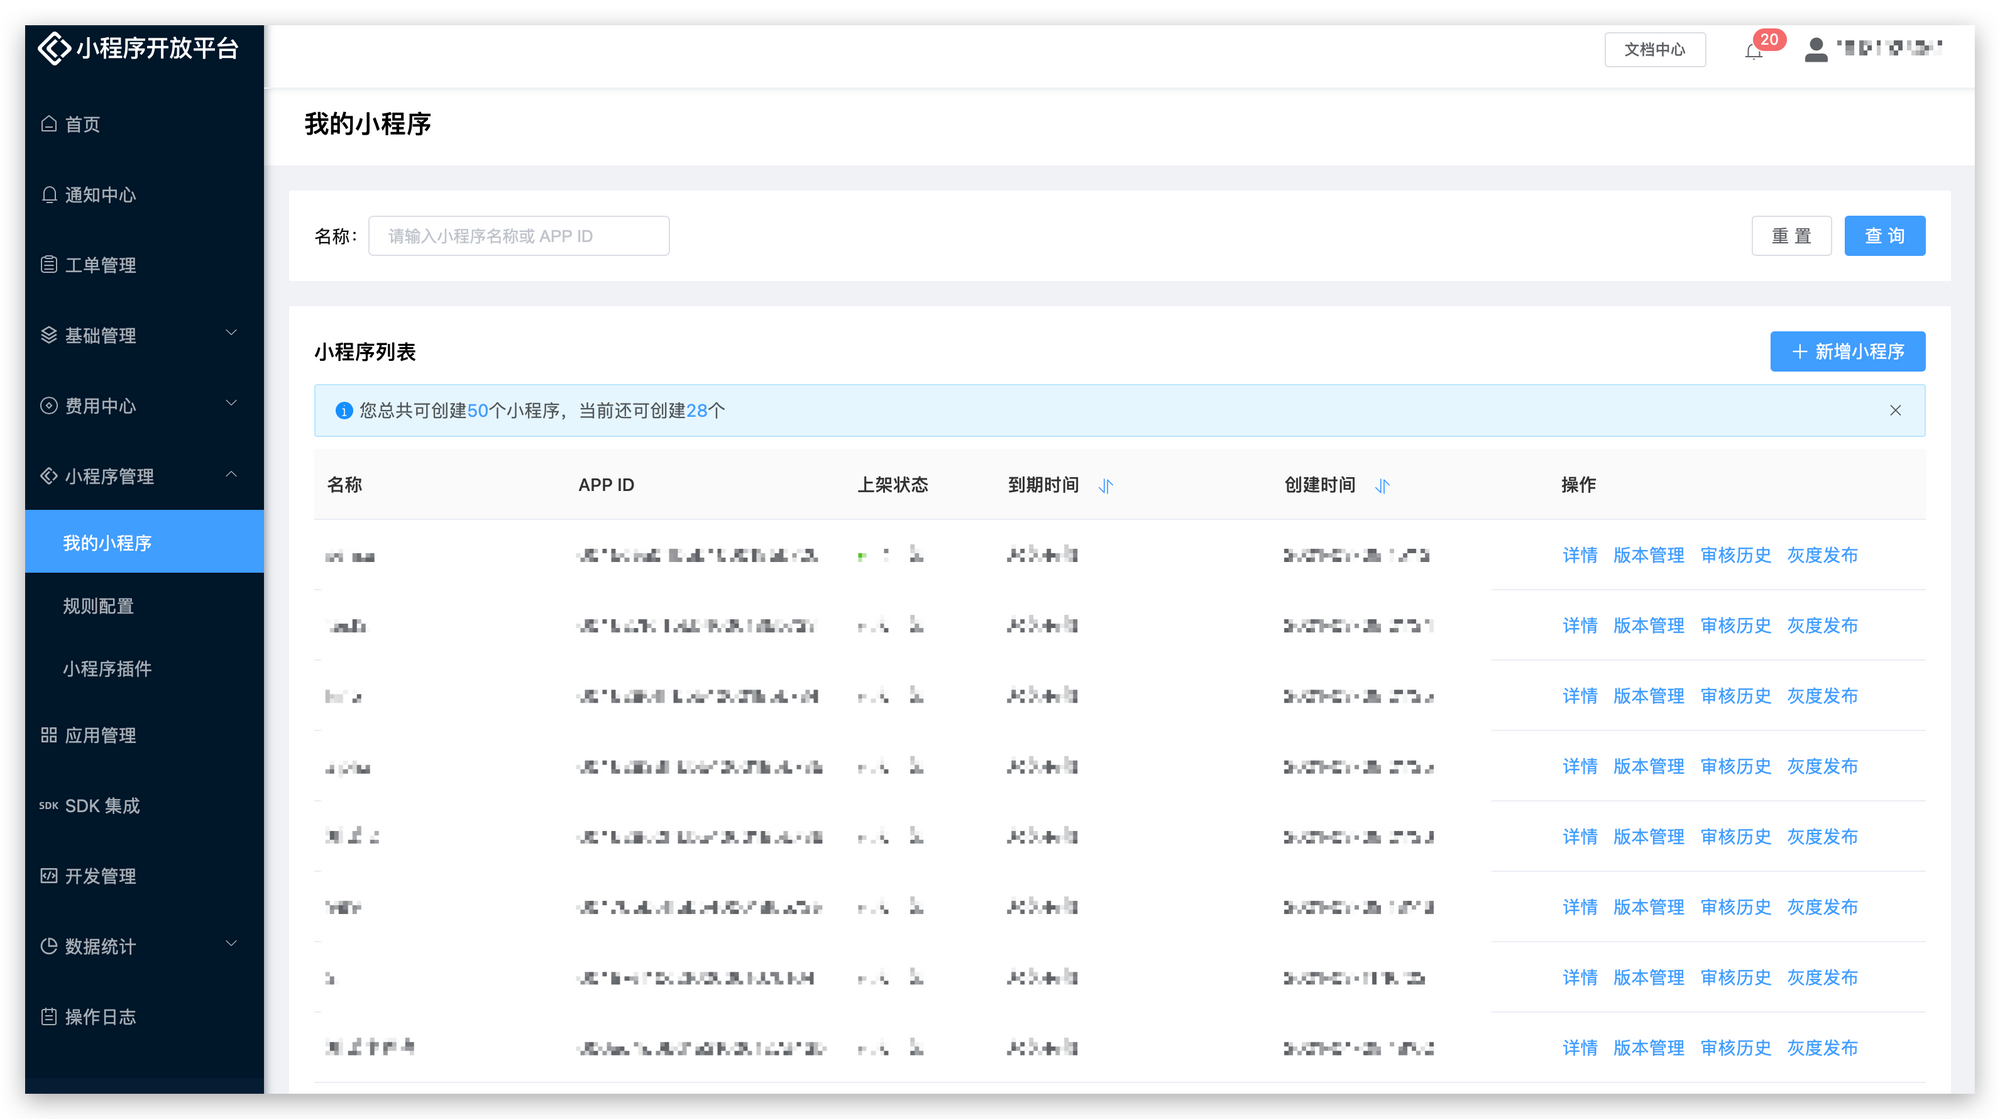The height and width of the screenshot is (1119, 2000).
Task: Open 审核历史 in second row
Action: coord(1736,625)
